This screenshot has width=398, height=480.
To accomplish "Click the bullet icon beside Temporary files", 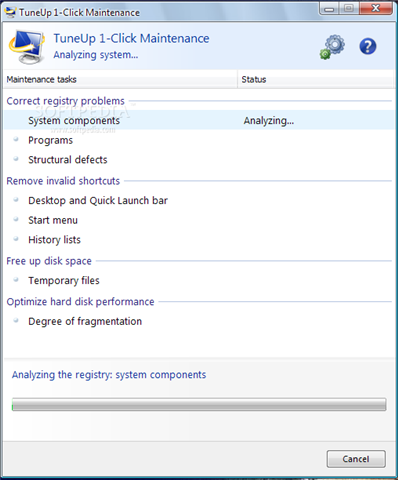I will point(16,279).
